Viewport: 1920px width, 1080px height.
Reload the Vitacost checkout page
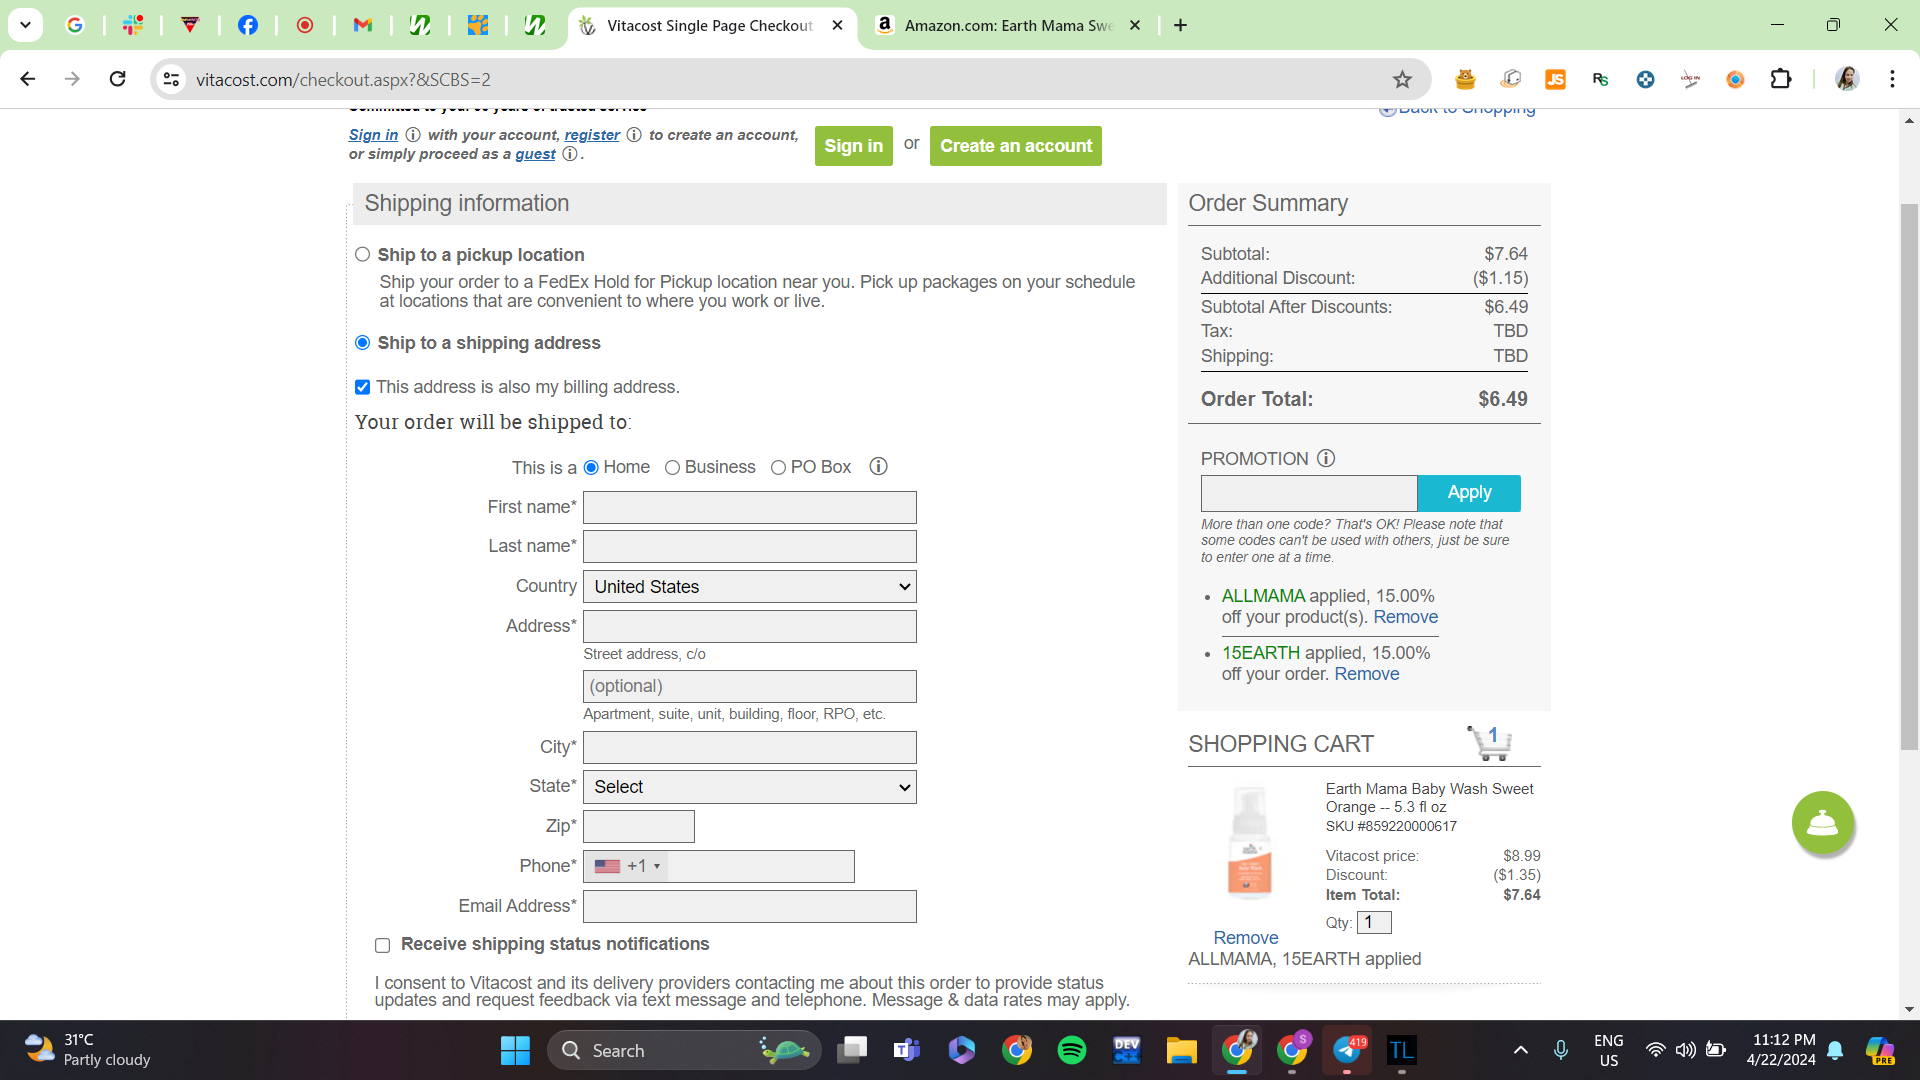point(117,79)
